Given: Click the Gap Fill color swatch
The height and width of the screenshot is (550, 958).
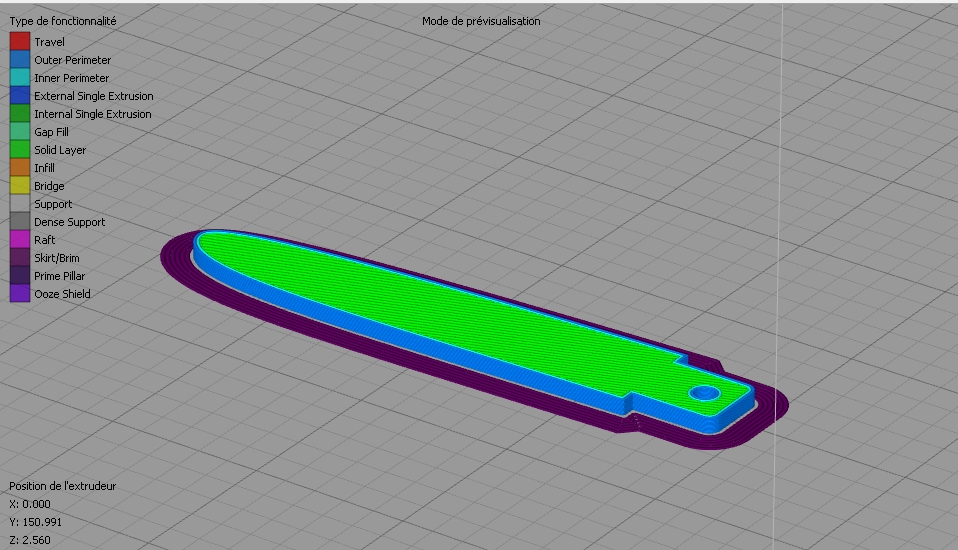Looking at the screenshot, I should (x=20, y=131).
